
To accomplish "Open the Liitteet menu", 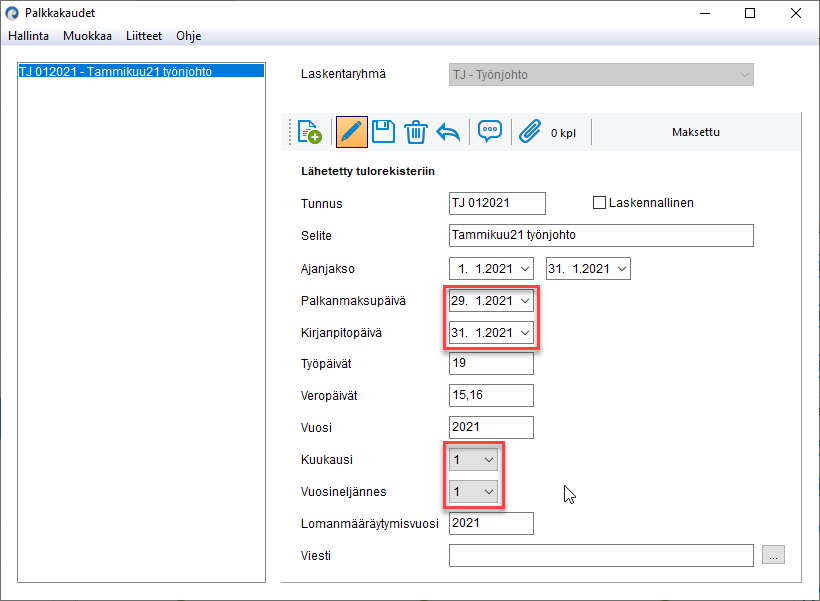I will coord(144,36).
